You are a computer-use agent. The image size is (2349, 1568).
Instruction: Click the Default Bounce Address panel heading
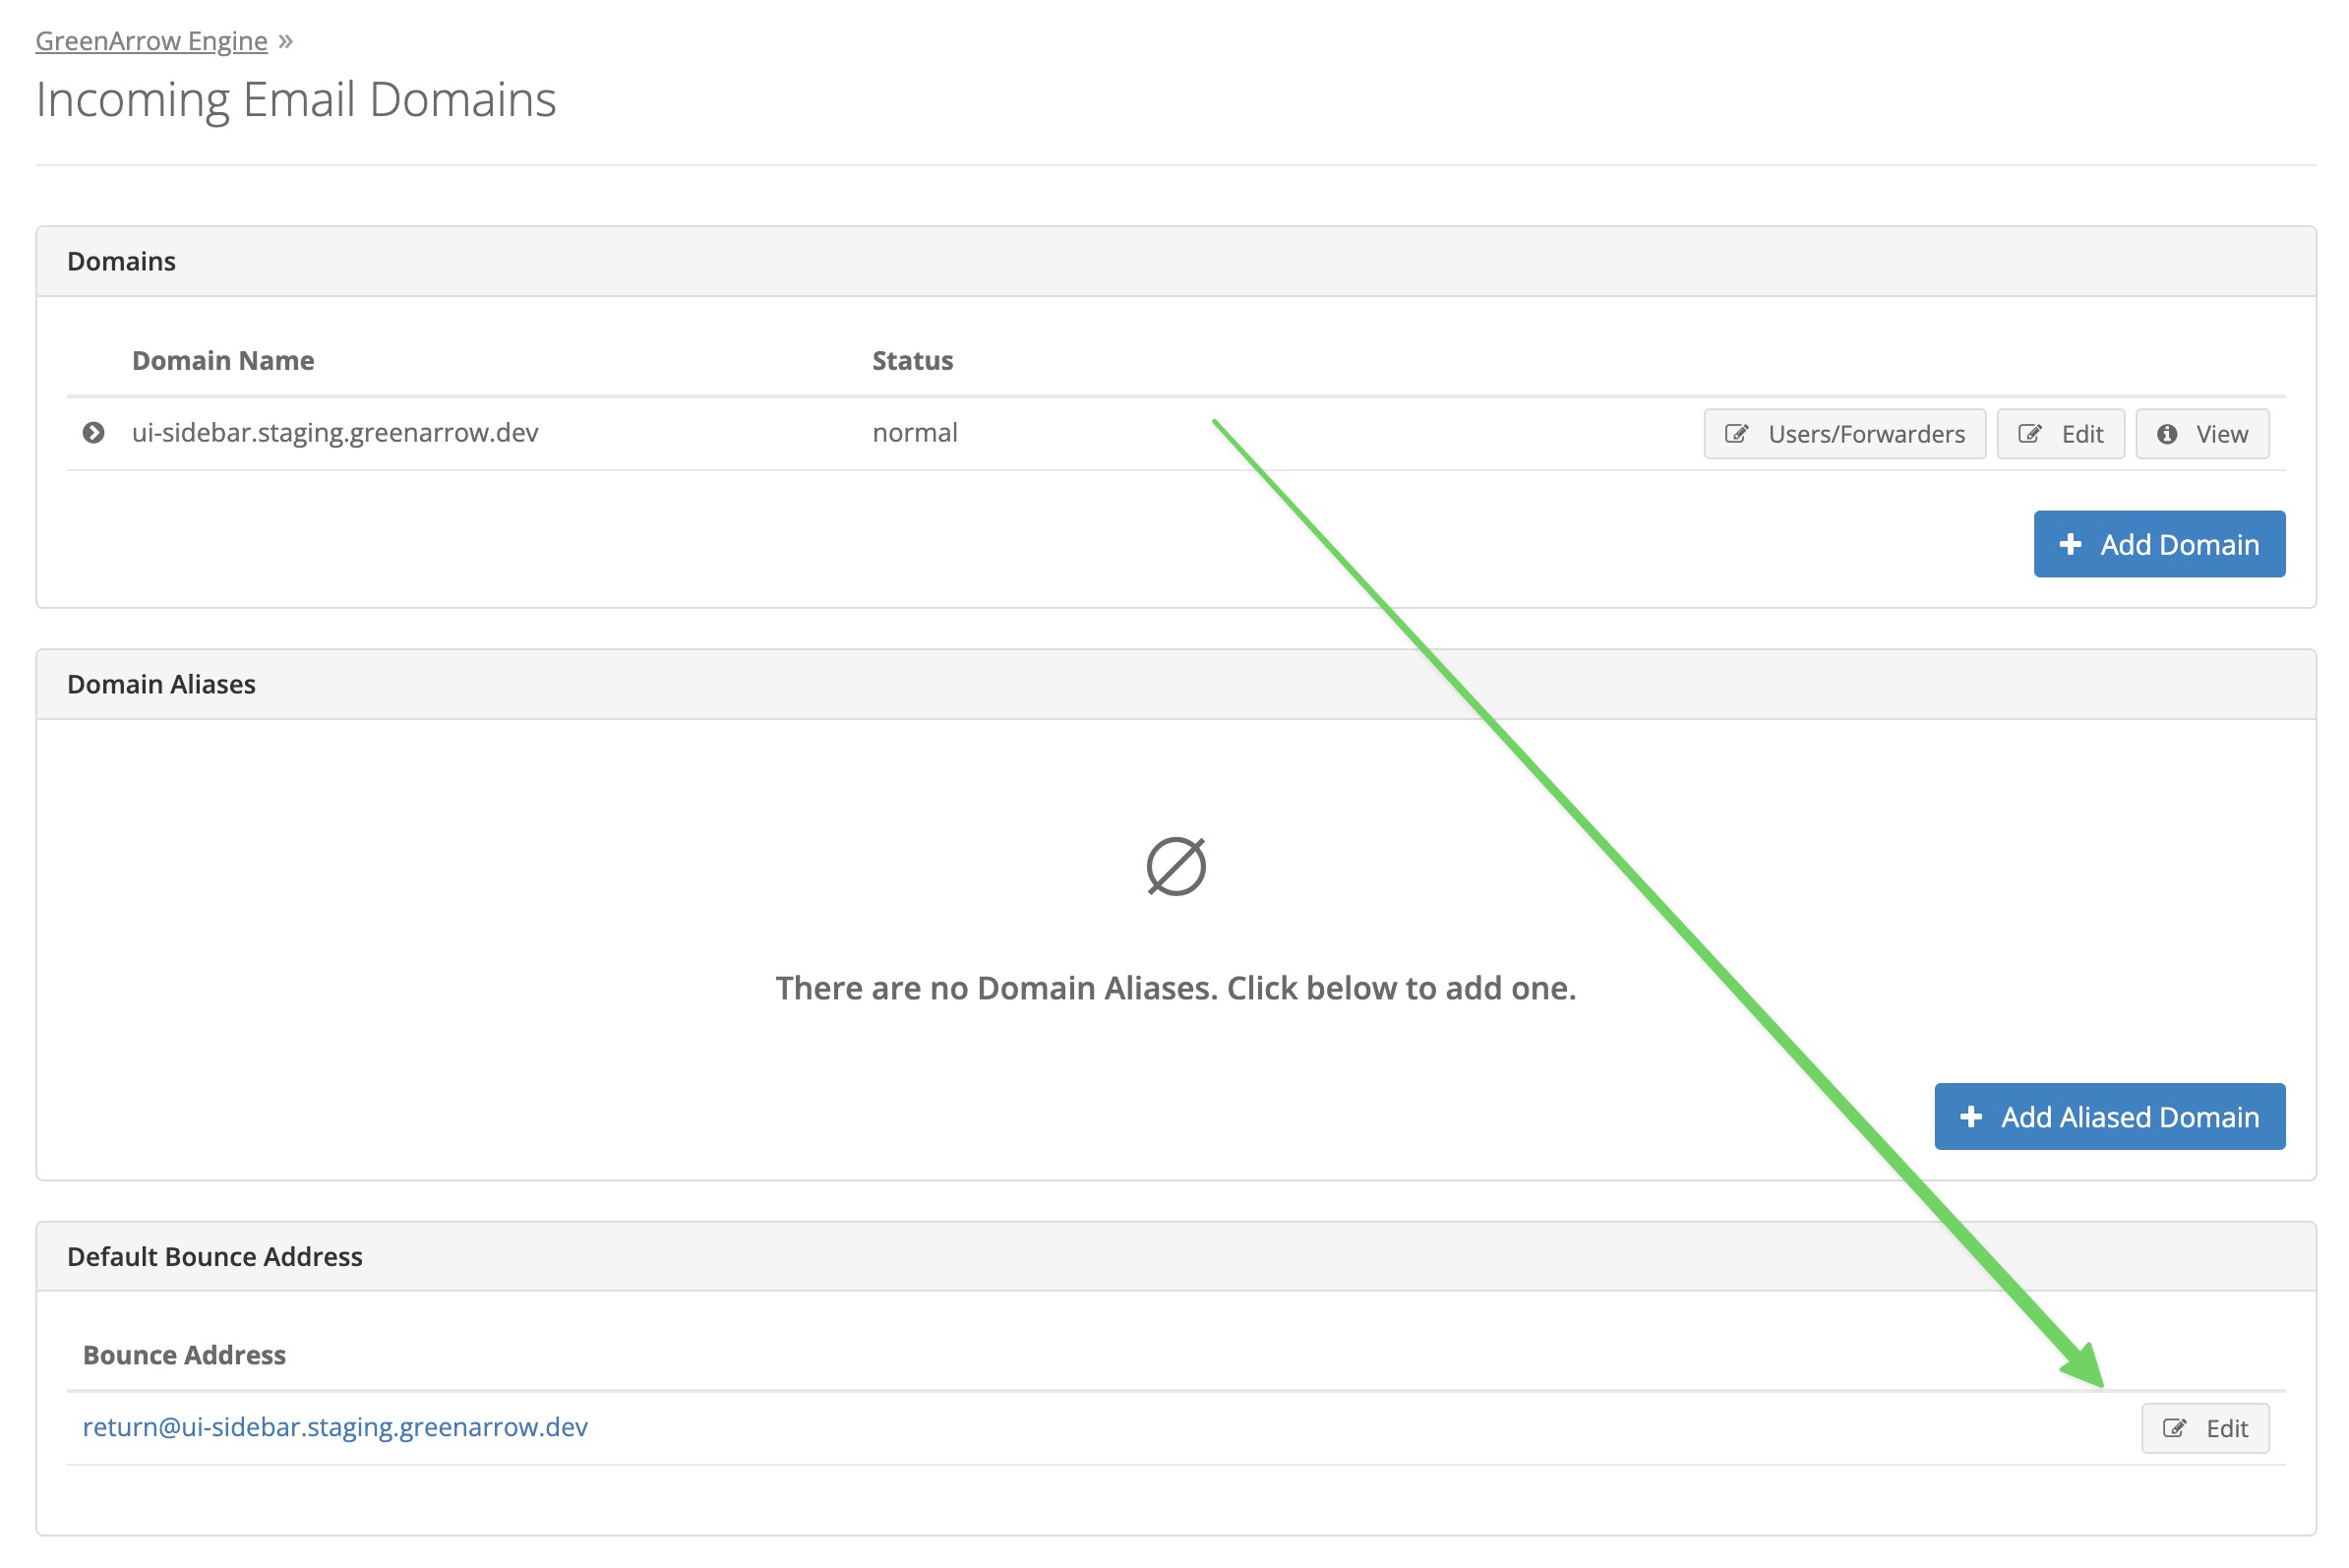click(214, 1256)
